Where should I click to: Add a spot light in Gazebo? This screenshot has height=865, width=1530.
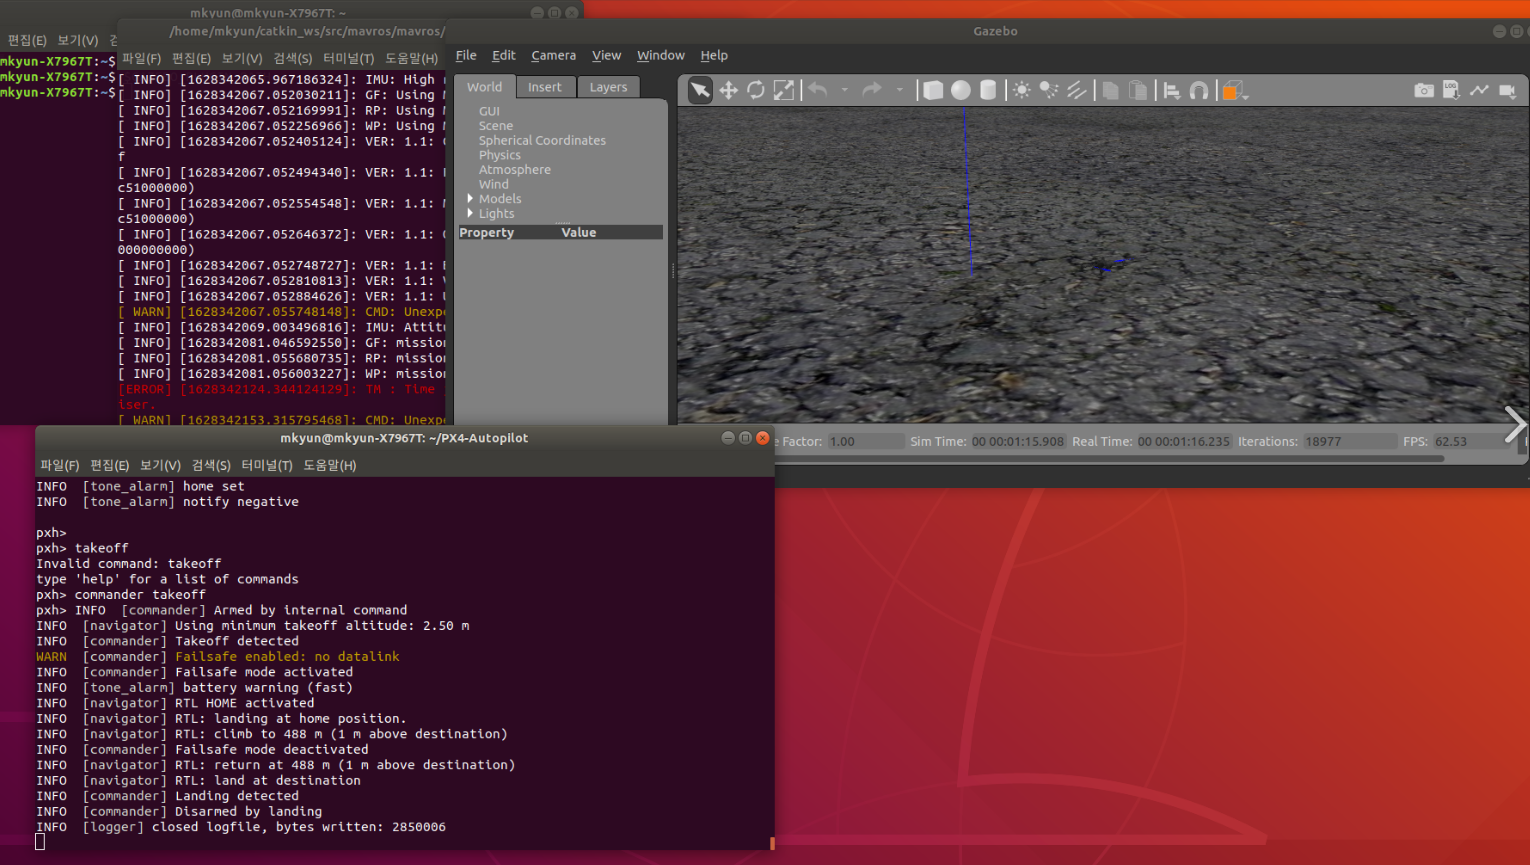pos(1049,90)
